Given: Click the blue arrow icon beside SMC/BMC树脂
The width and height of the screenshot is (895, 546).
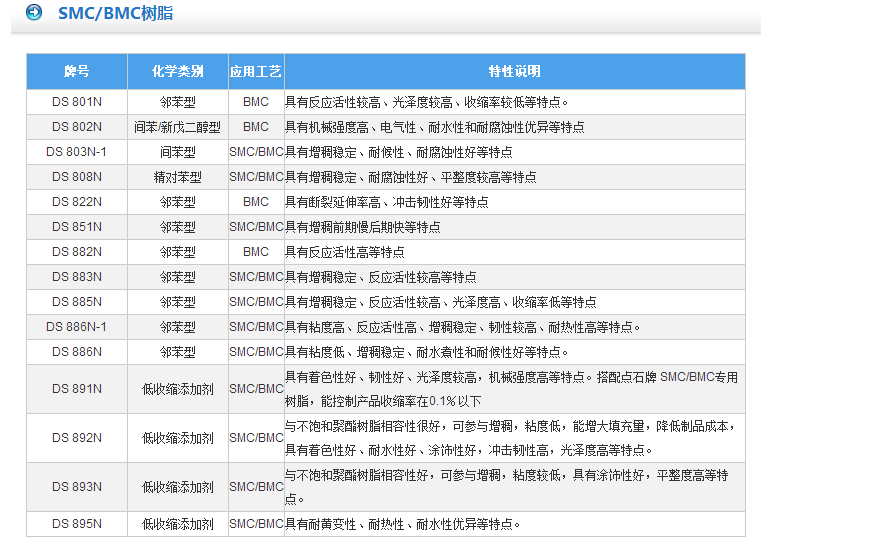Looking at the screenshot, I should [34, 13].
